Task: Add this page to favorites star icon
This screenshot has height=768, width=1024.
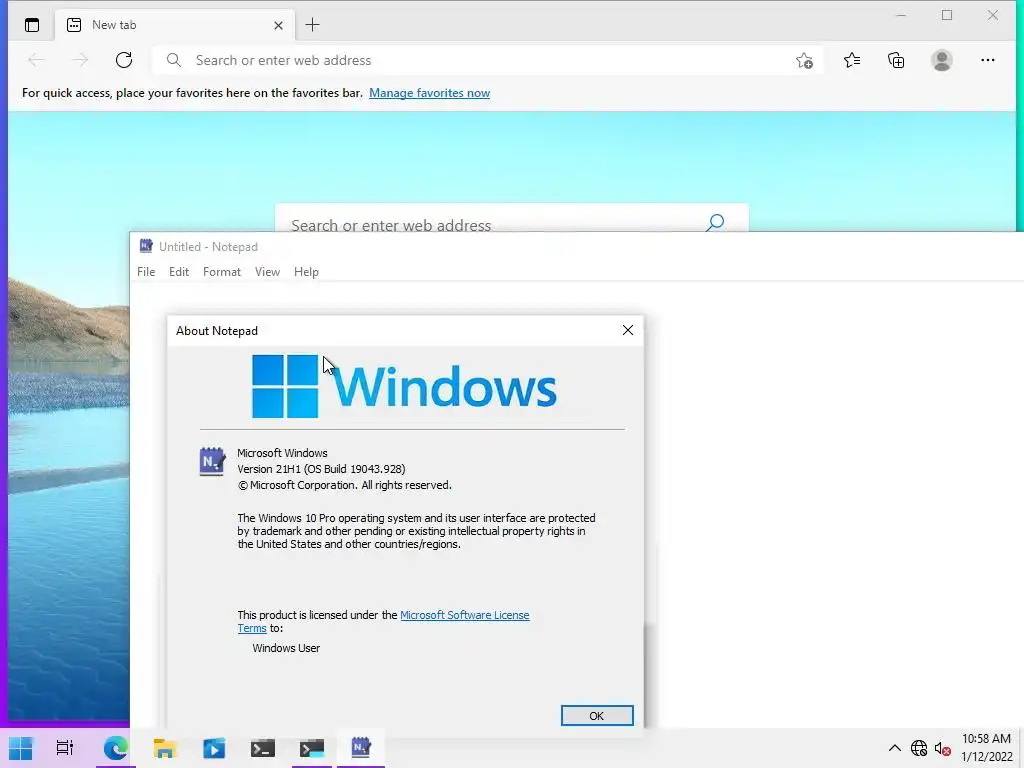Action: (805, 61)
